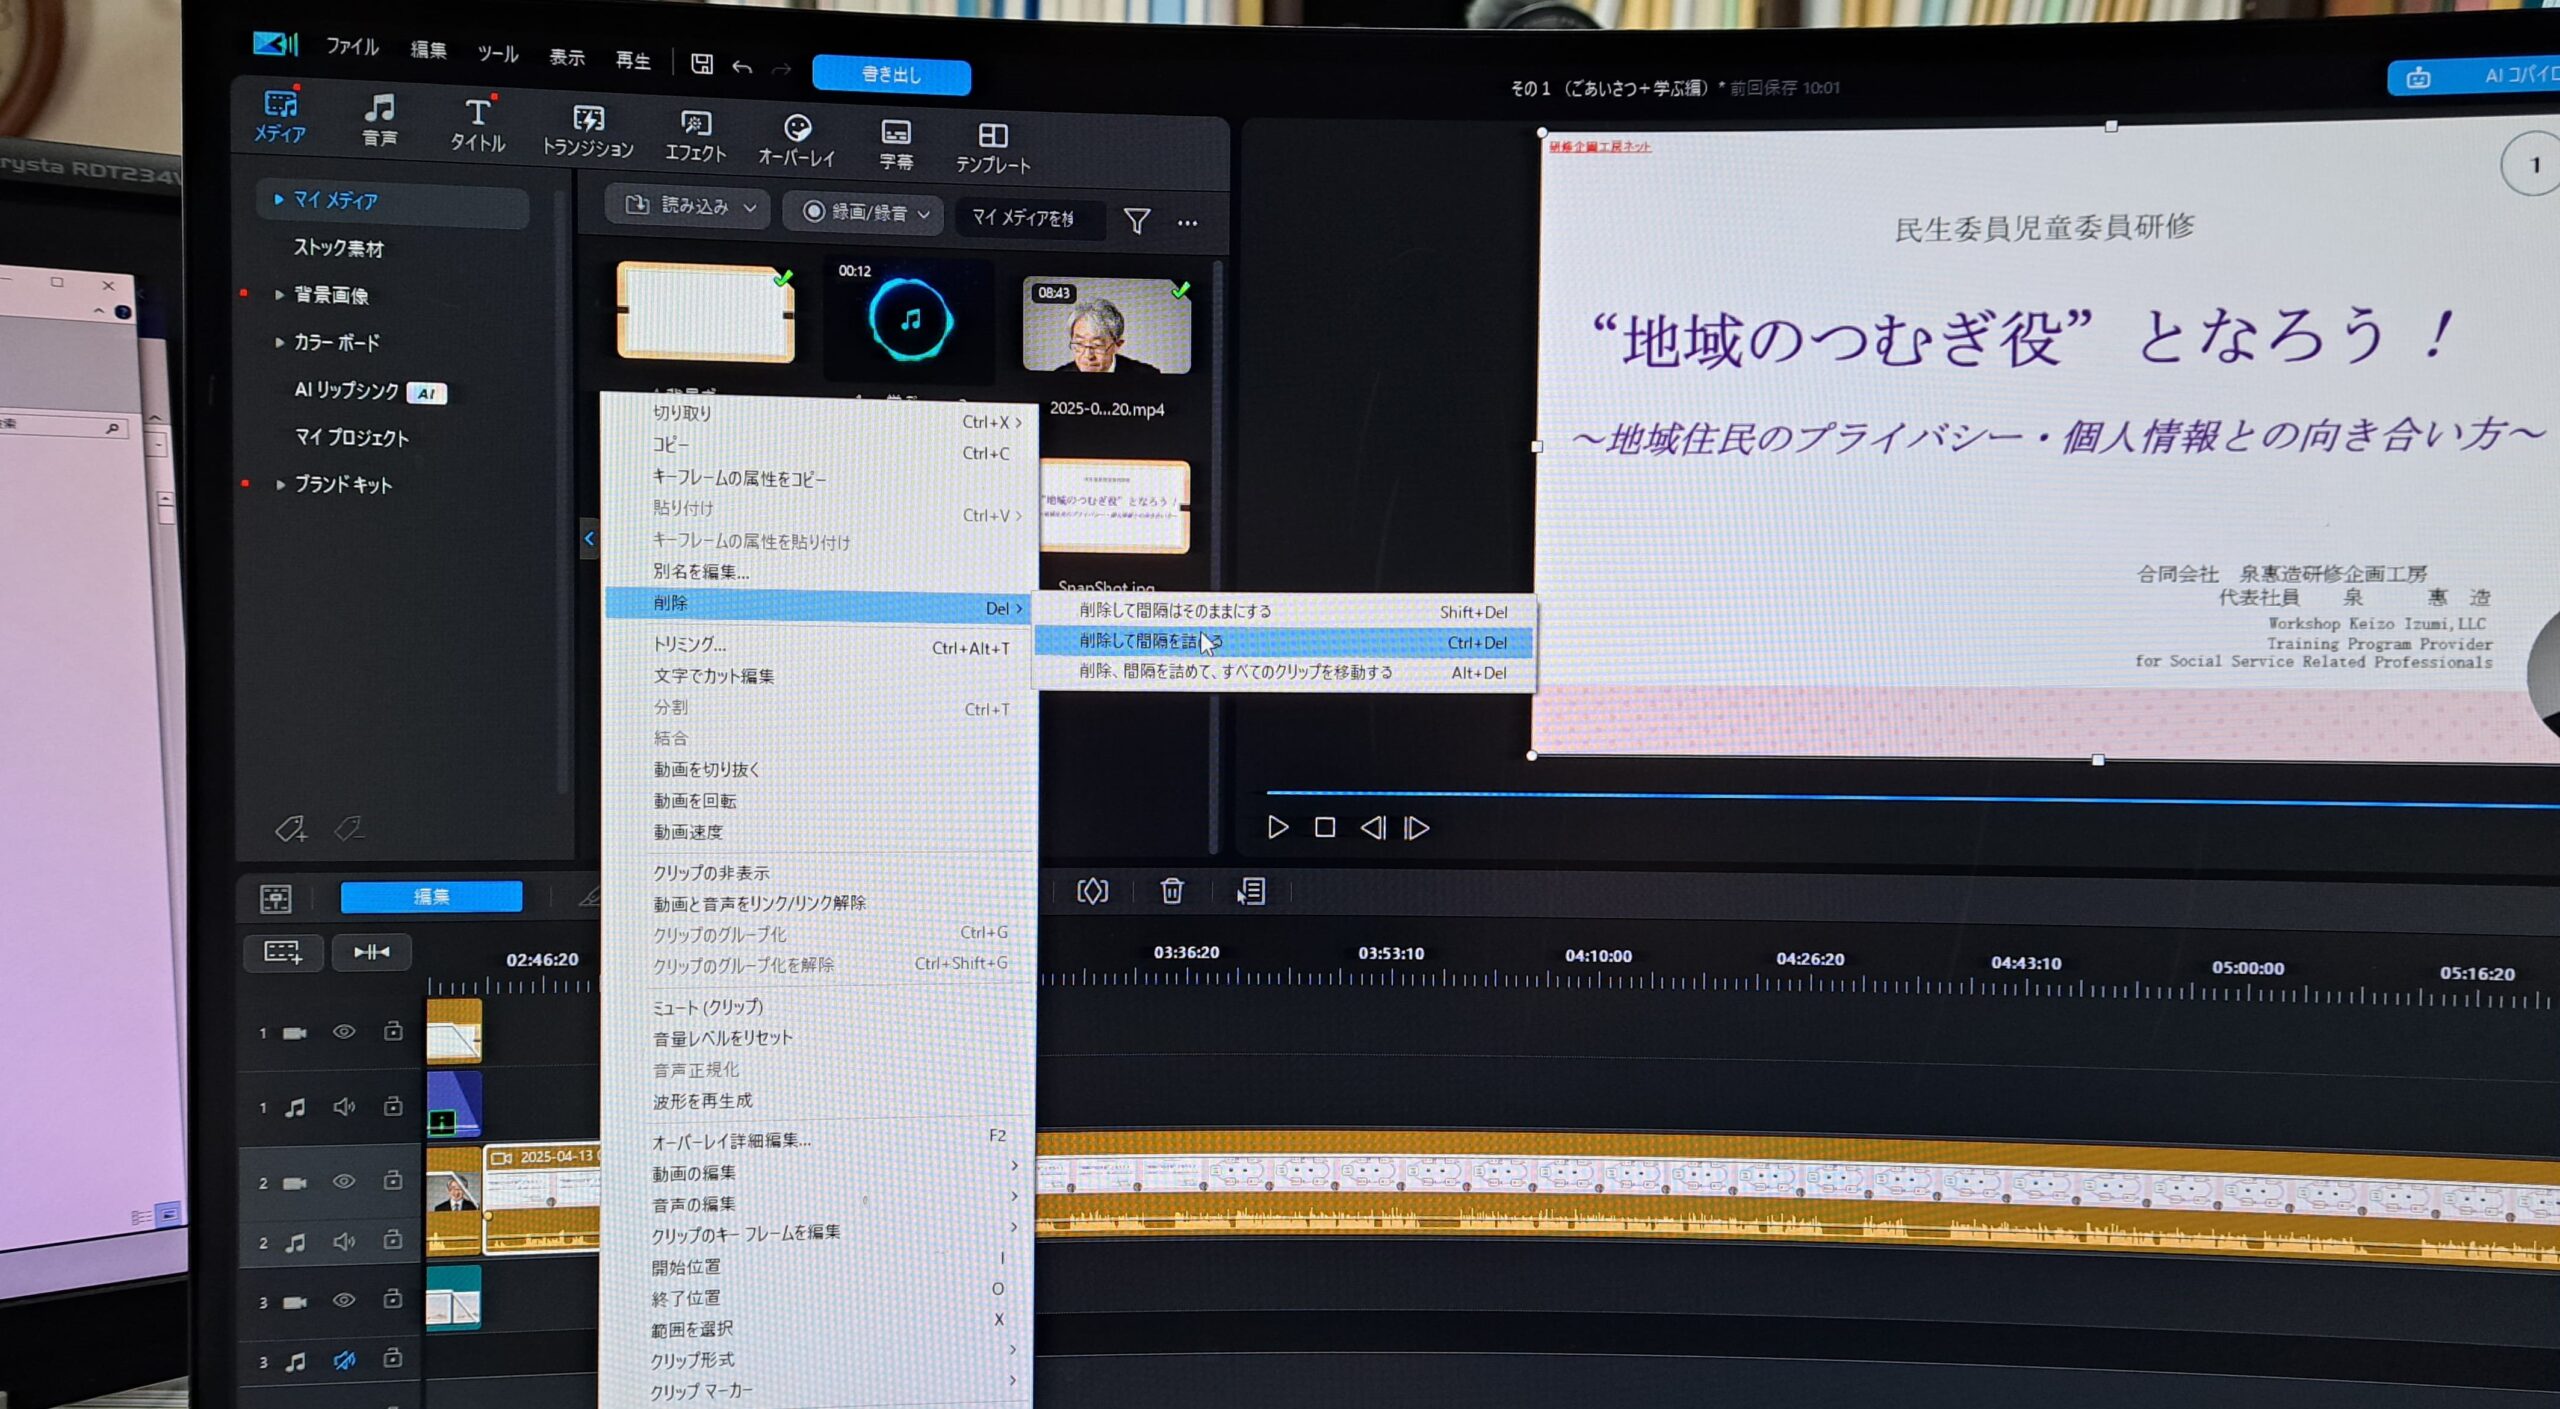Click the blue 編集 button above timeline

click(x=431, y=896)
